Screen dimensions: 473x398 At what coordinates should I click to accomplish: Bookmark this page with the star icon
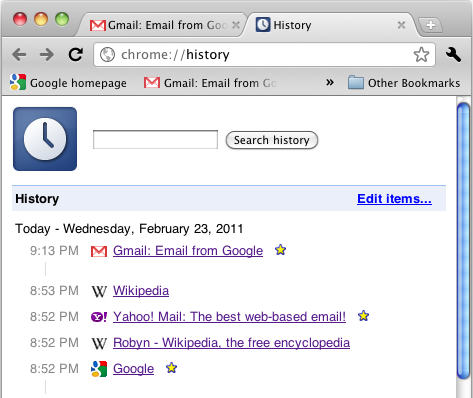(x=421, y=54)
